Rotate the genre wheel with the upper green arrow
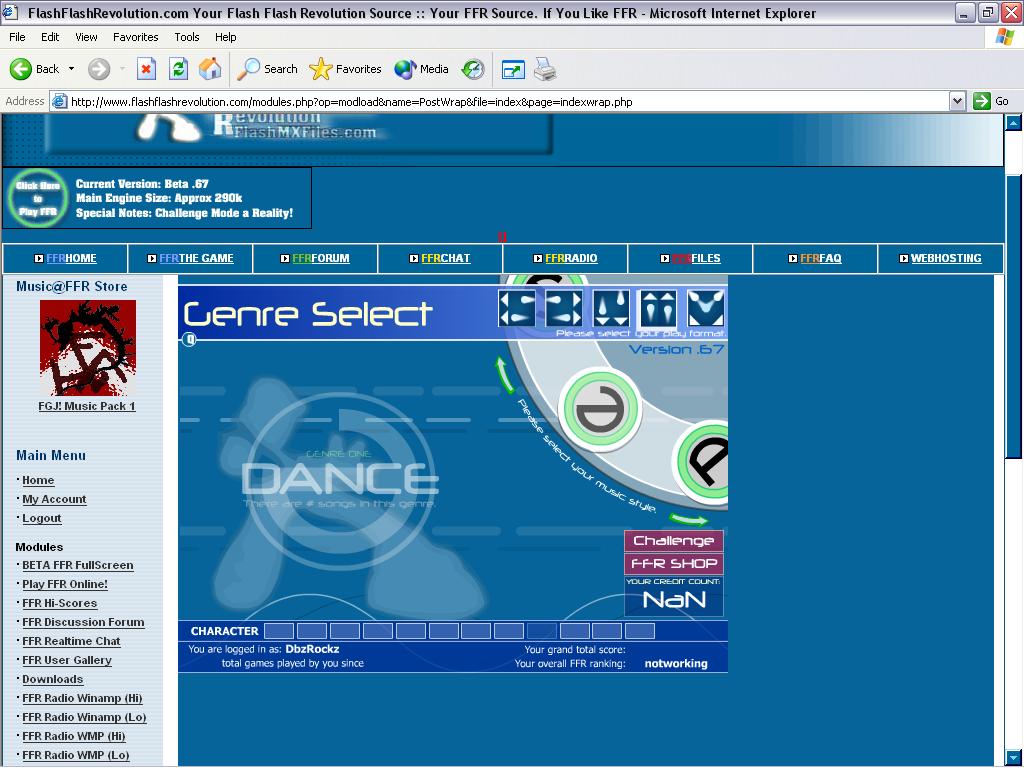The height and width of the screenshot is (768, 1024). pos(505,375)
